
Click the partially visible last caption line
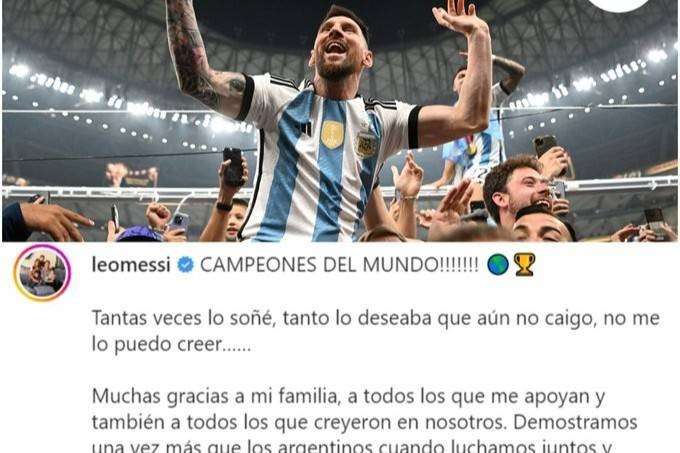coord(352,446)
